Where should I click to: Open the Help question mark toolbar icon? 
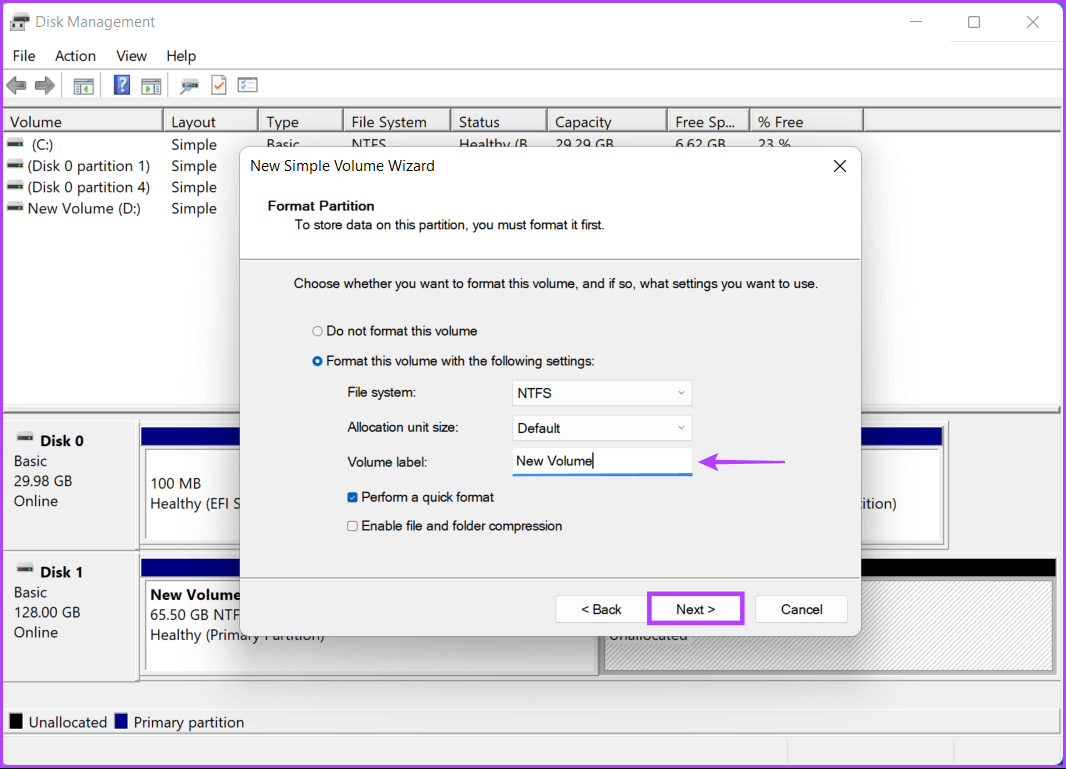coord(122,85)
